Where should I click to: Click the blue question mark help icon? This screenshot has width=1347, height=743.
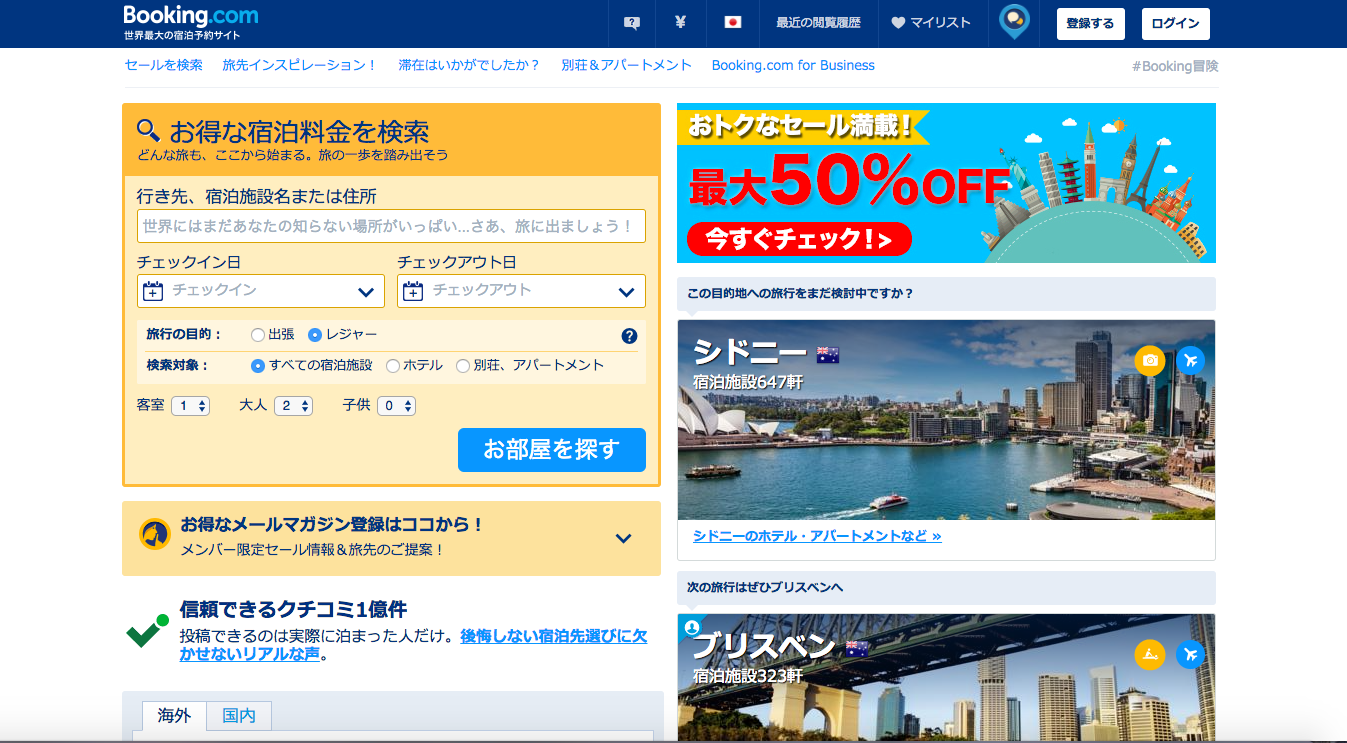pos(629,336)
